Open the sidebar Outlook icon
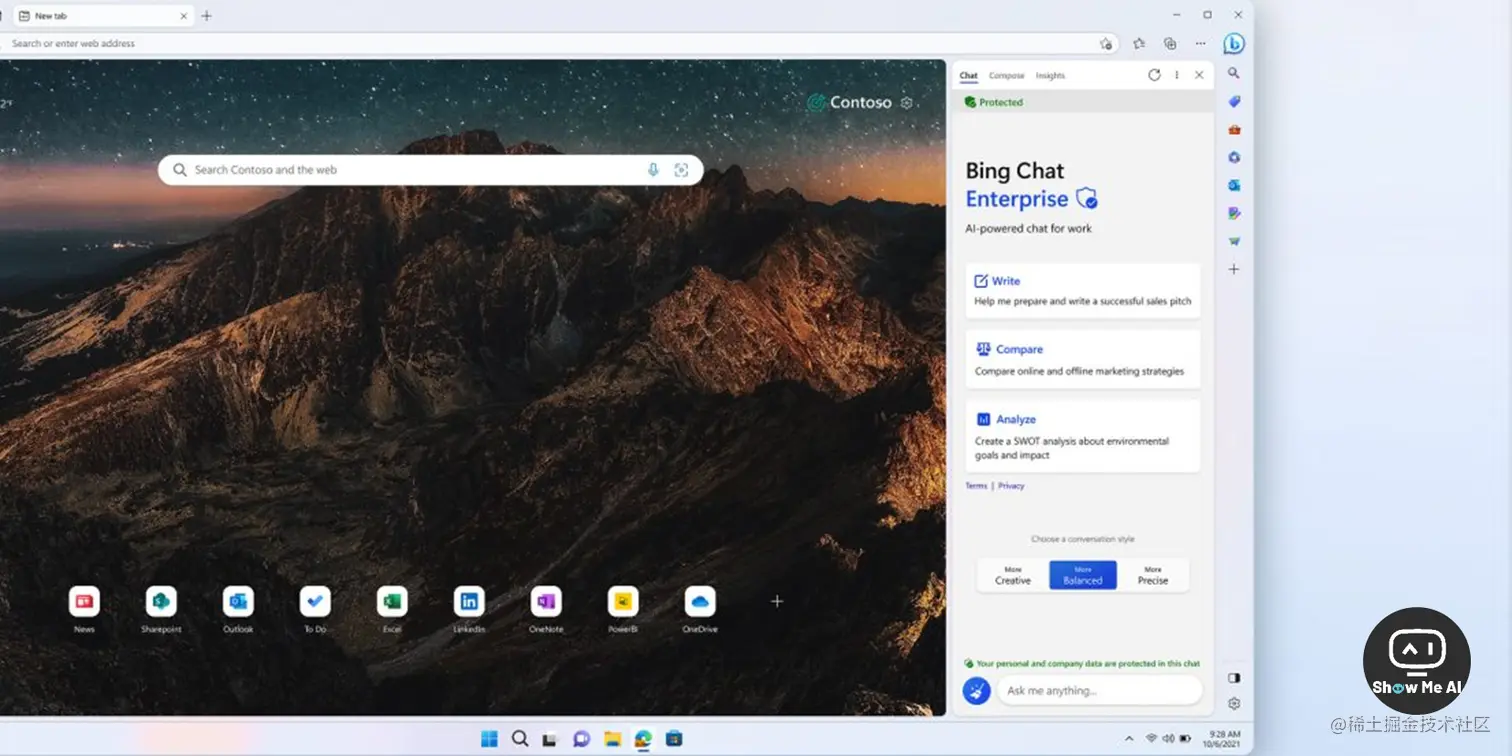 1234,185
